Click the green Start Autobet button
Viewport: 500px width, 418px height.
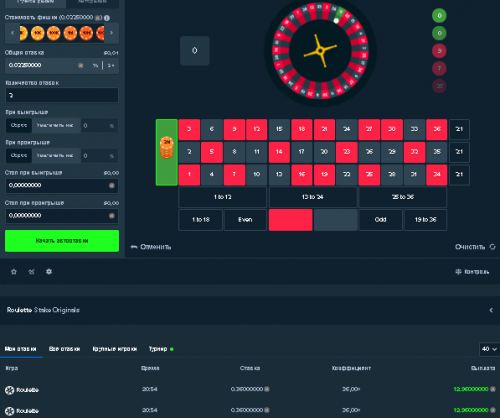[62, 241]
